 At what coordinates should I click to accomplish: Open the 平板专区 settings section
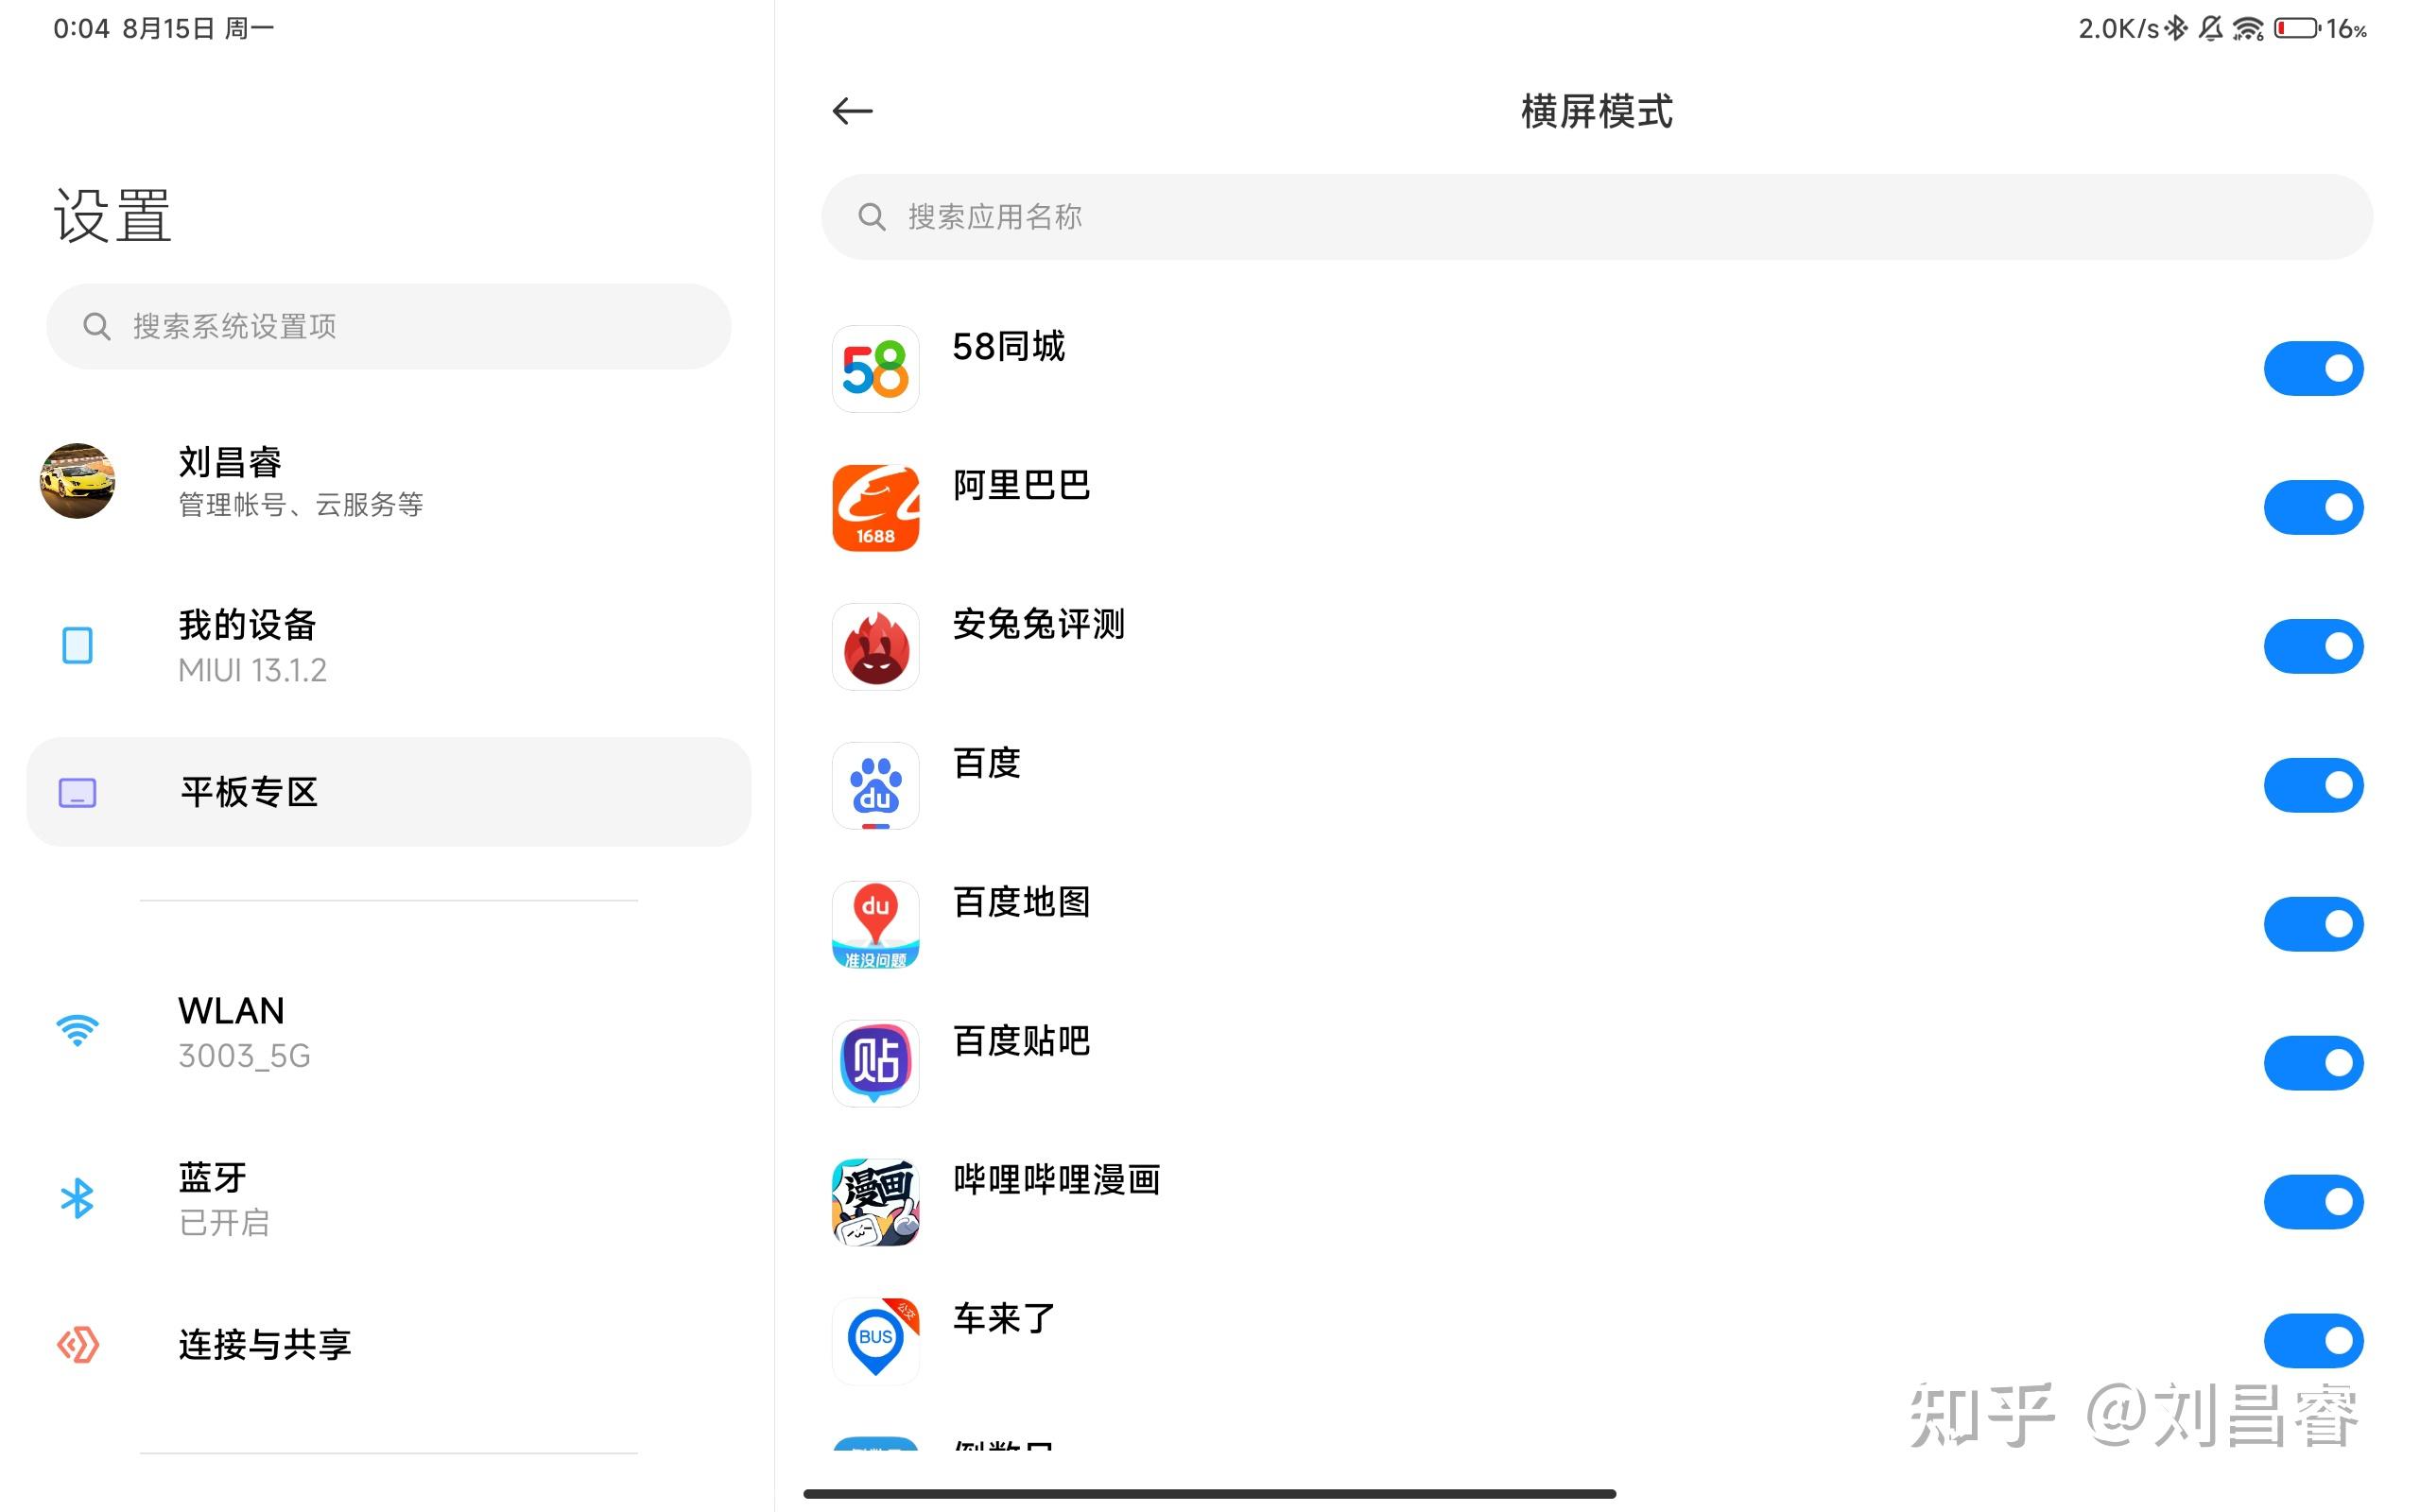click(x=388, y=792)
